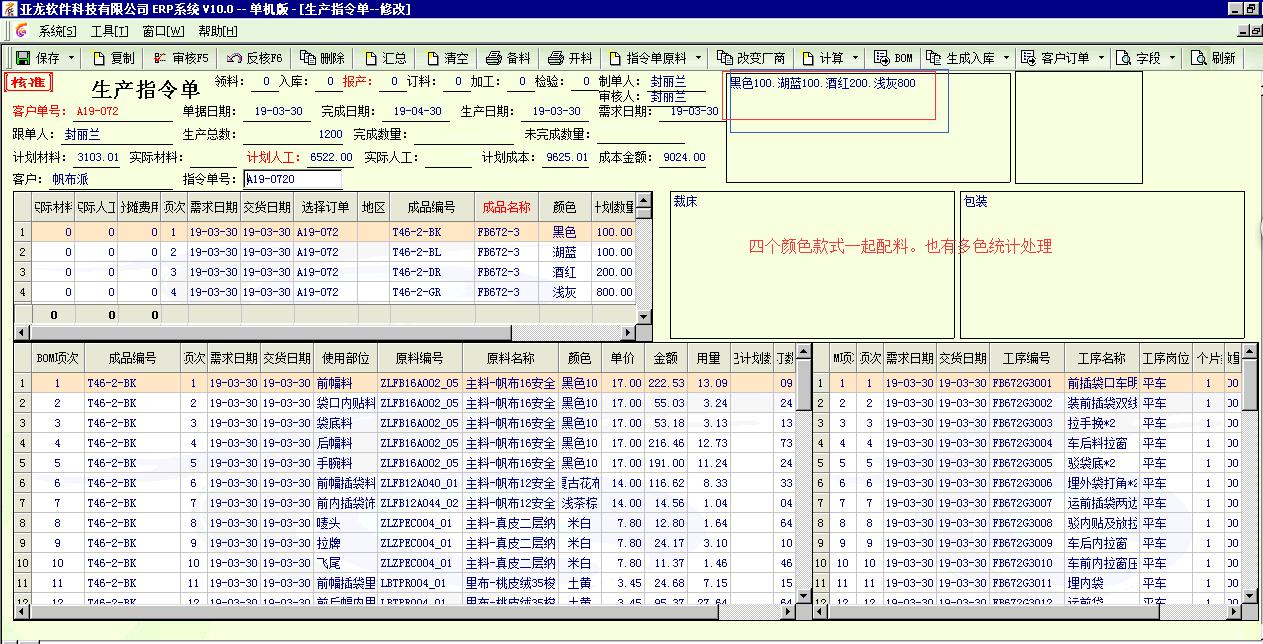Screen dimensions: 1263x644
Task: Click the app logo icon left of 系统 menu
Action: [21, 31]
